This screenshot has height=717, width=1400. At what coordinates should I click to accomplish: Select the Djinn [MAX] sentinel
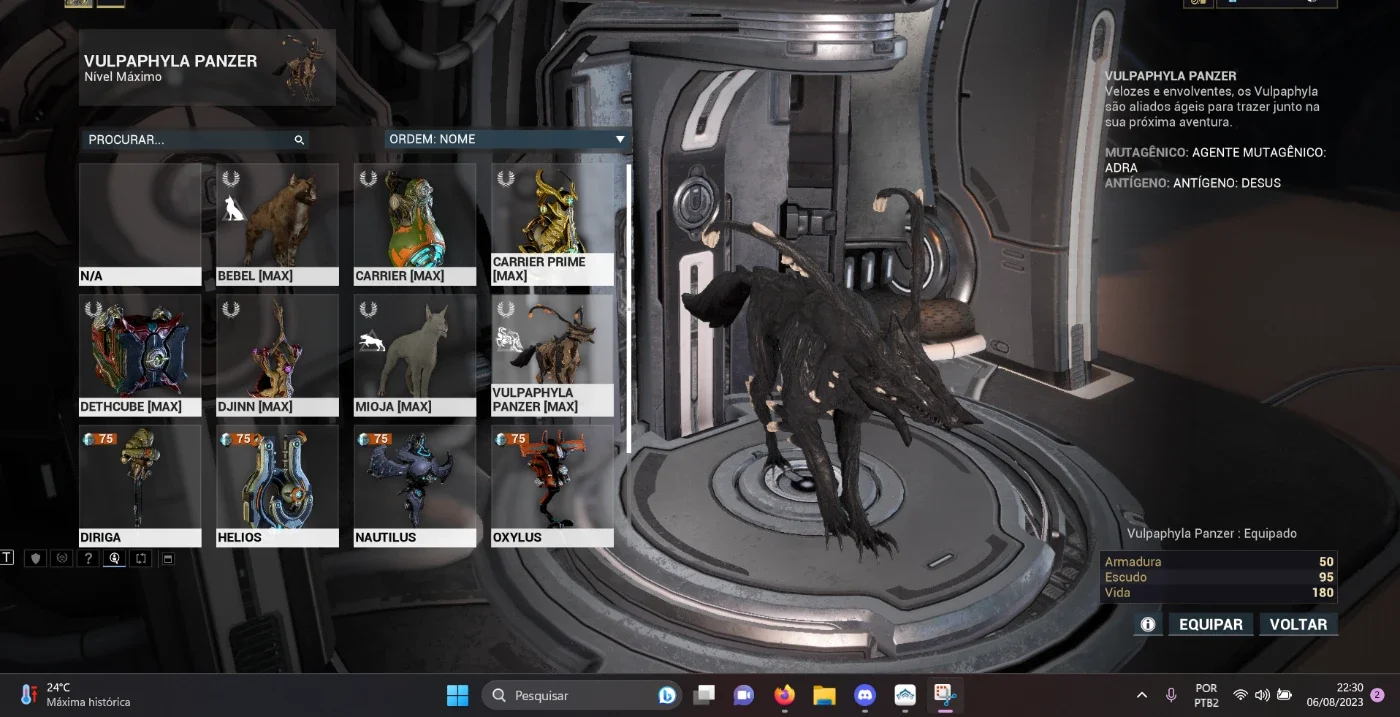pos(277,355)
